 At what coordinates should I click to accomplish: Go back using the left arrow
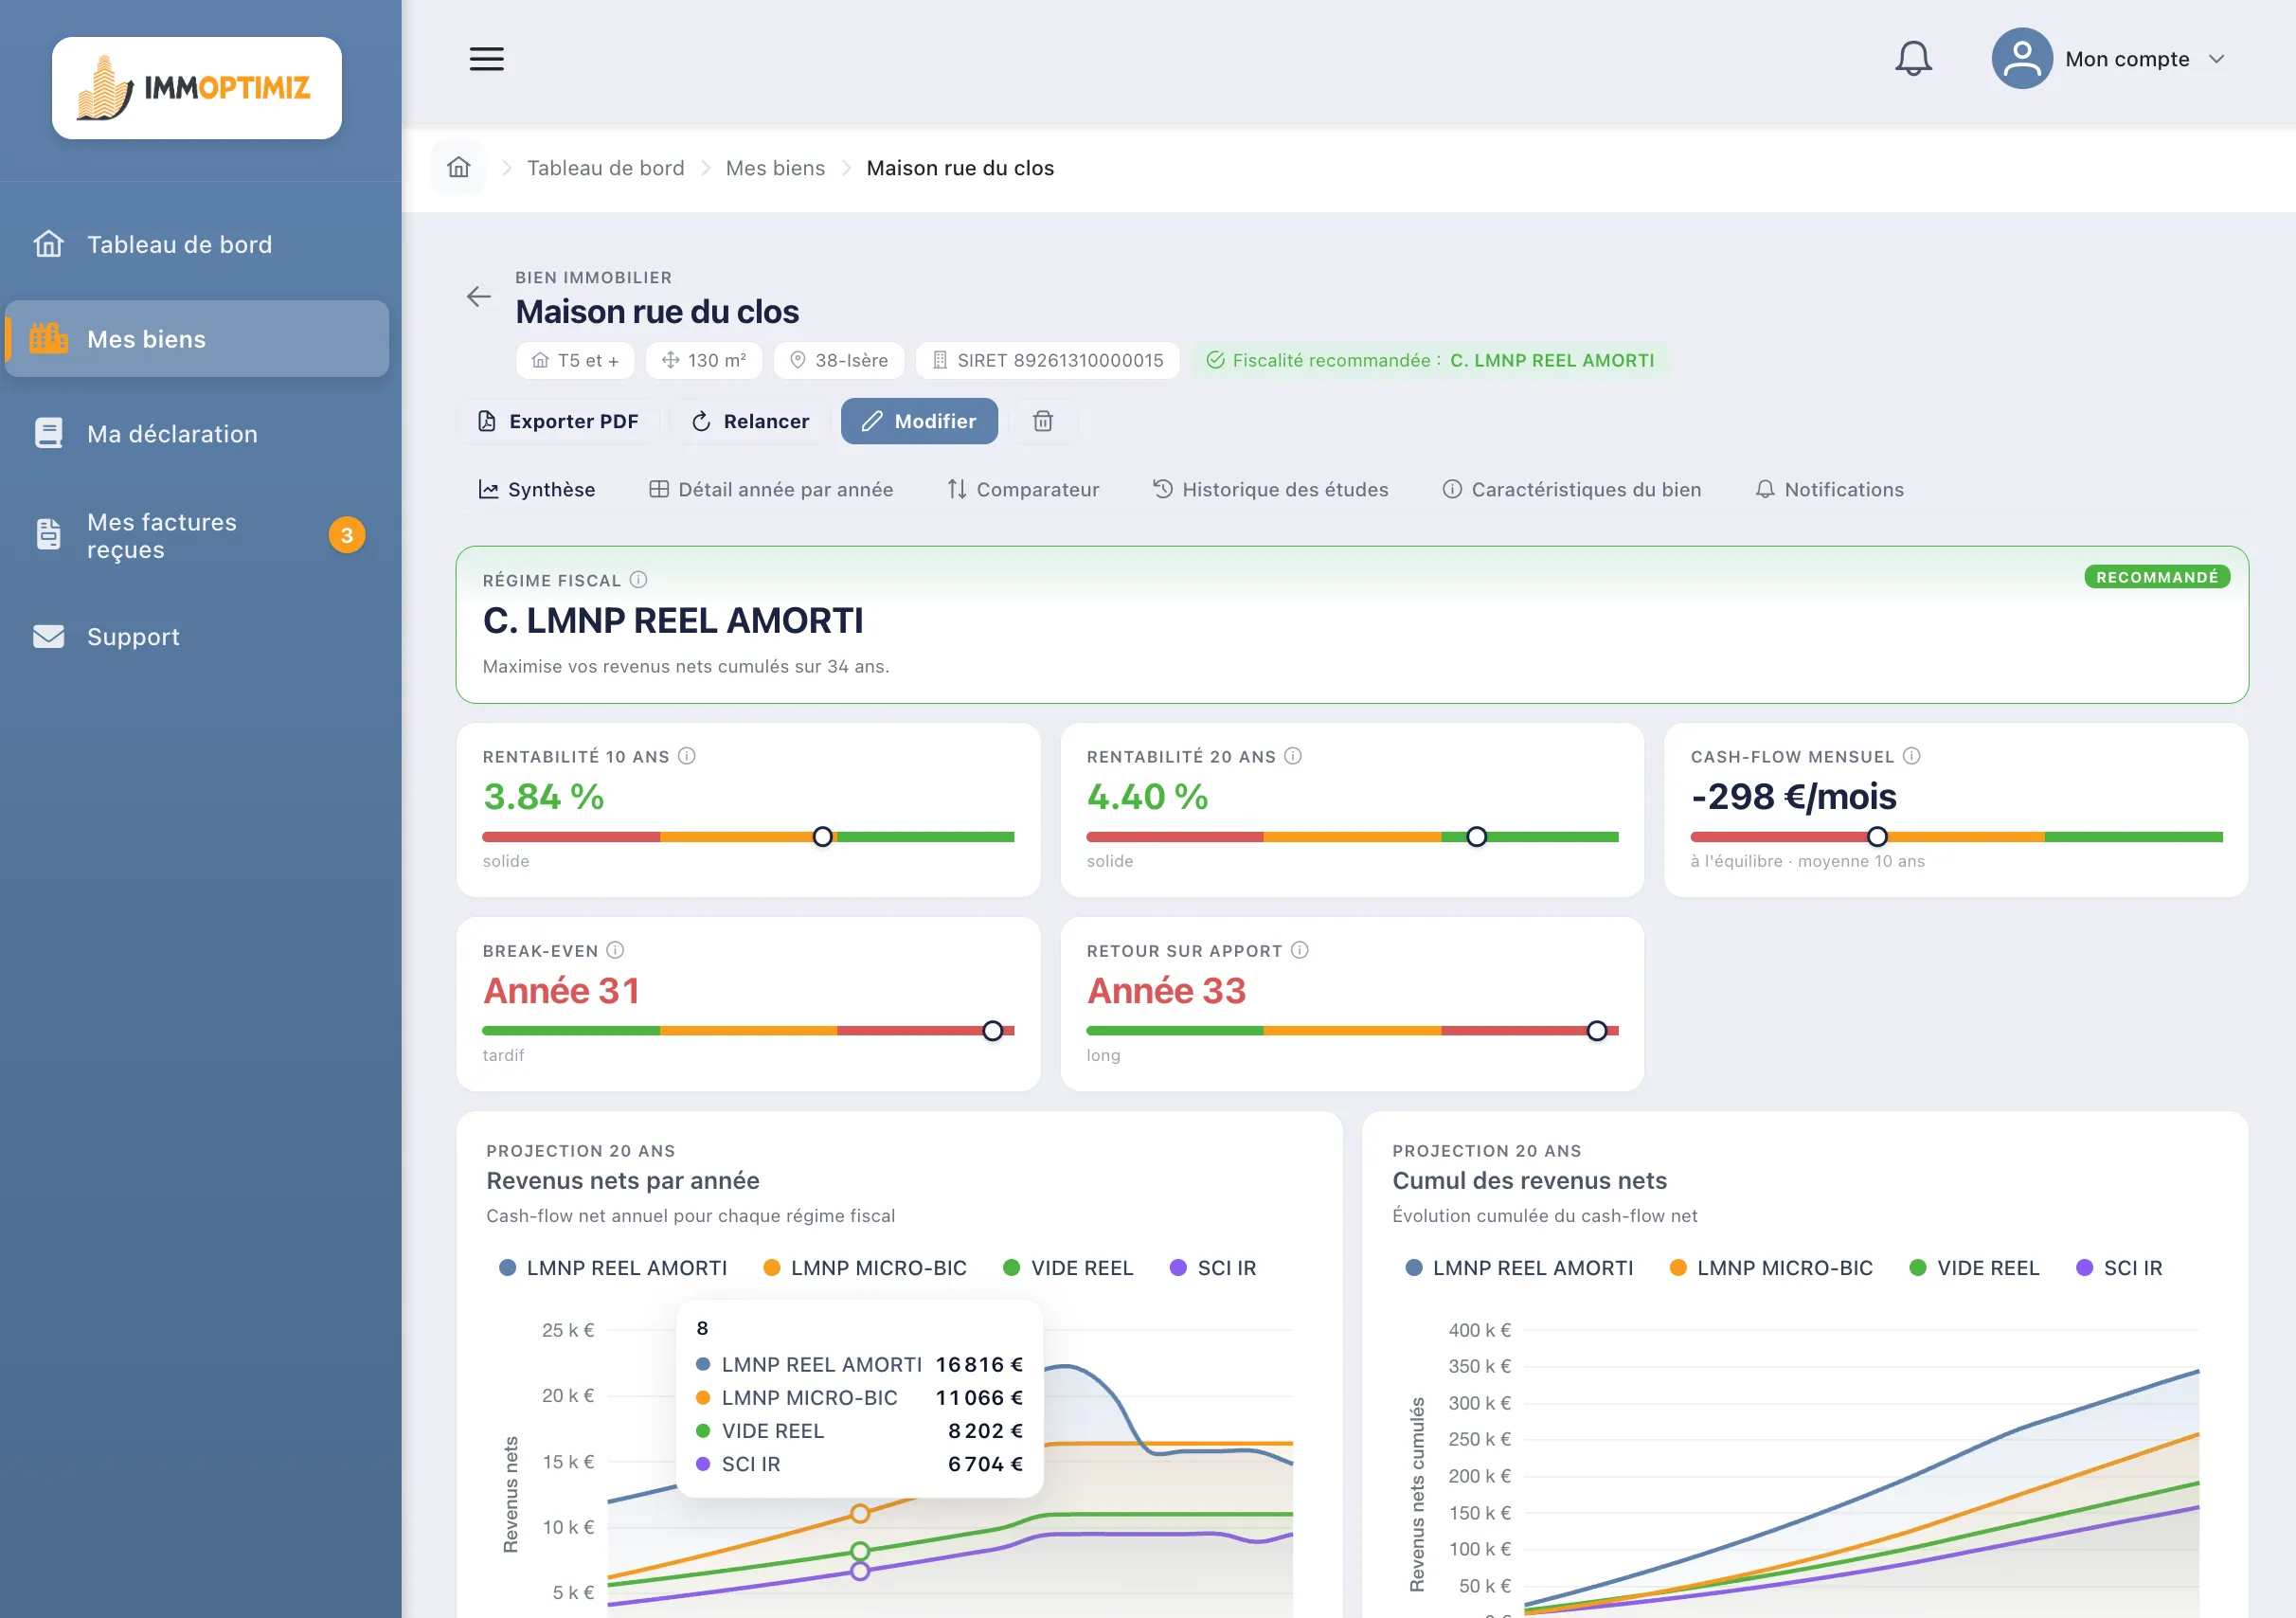click(479, 296)
